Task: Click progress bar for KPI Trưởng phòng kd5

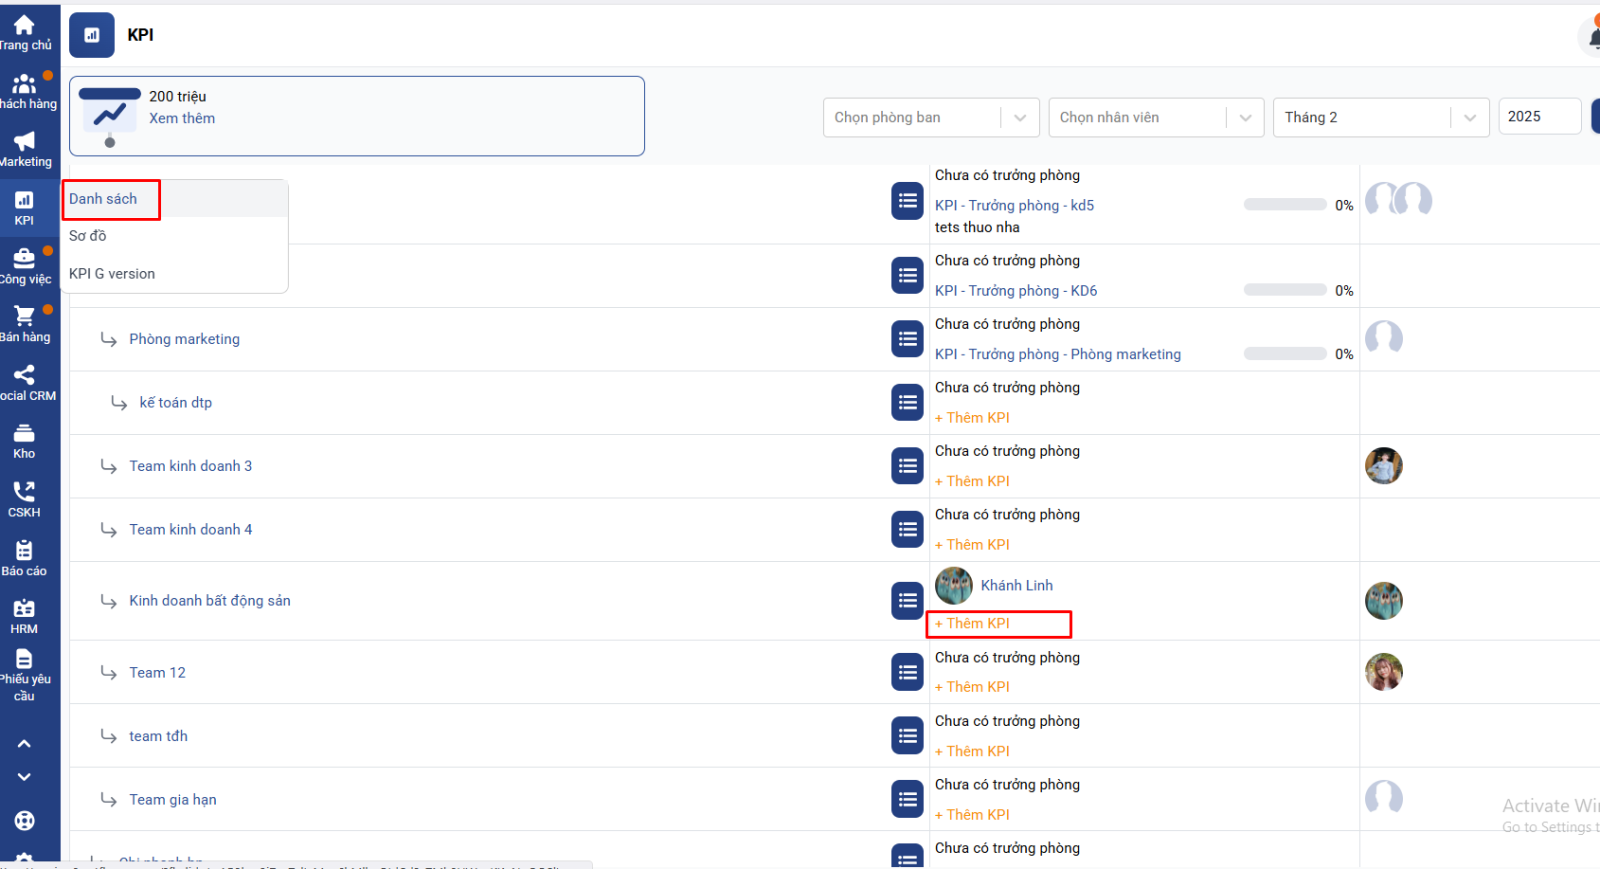Action: point(1285,205)
